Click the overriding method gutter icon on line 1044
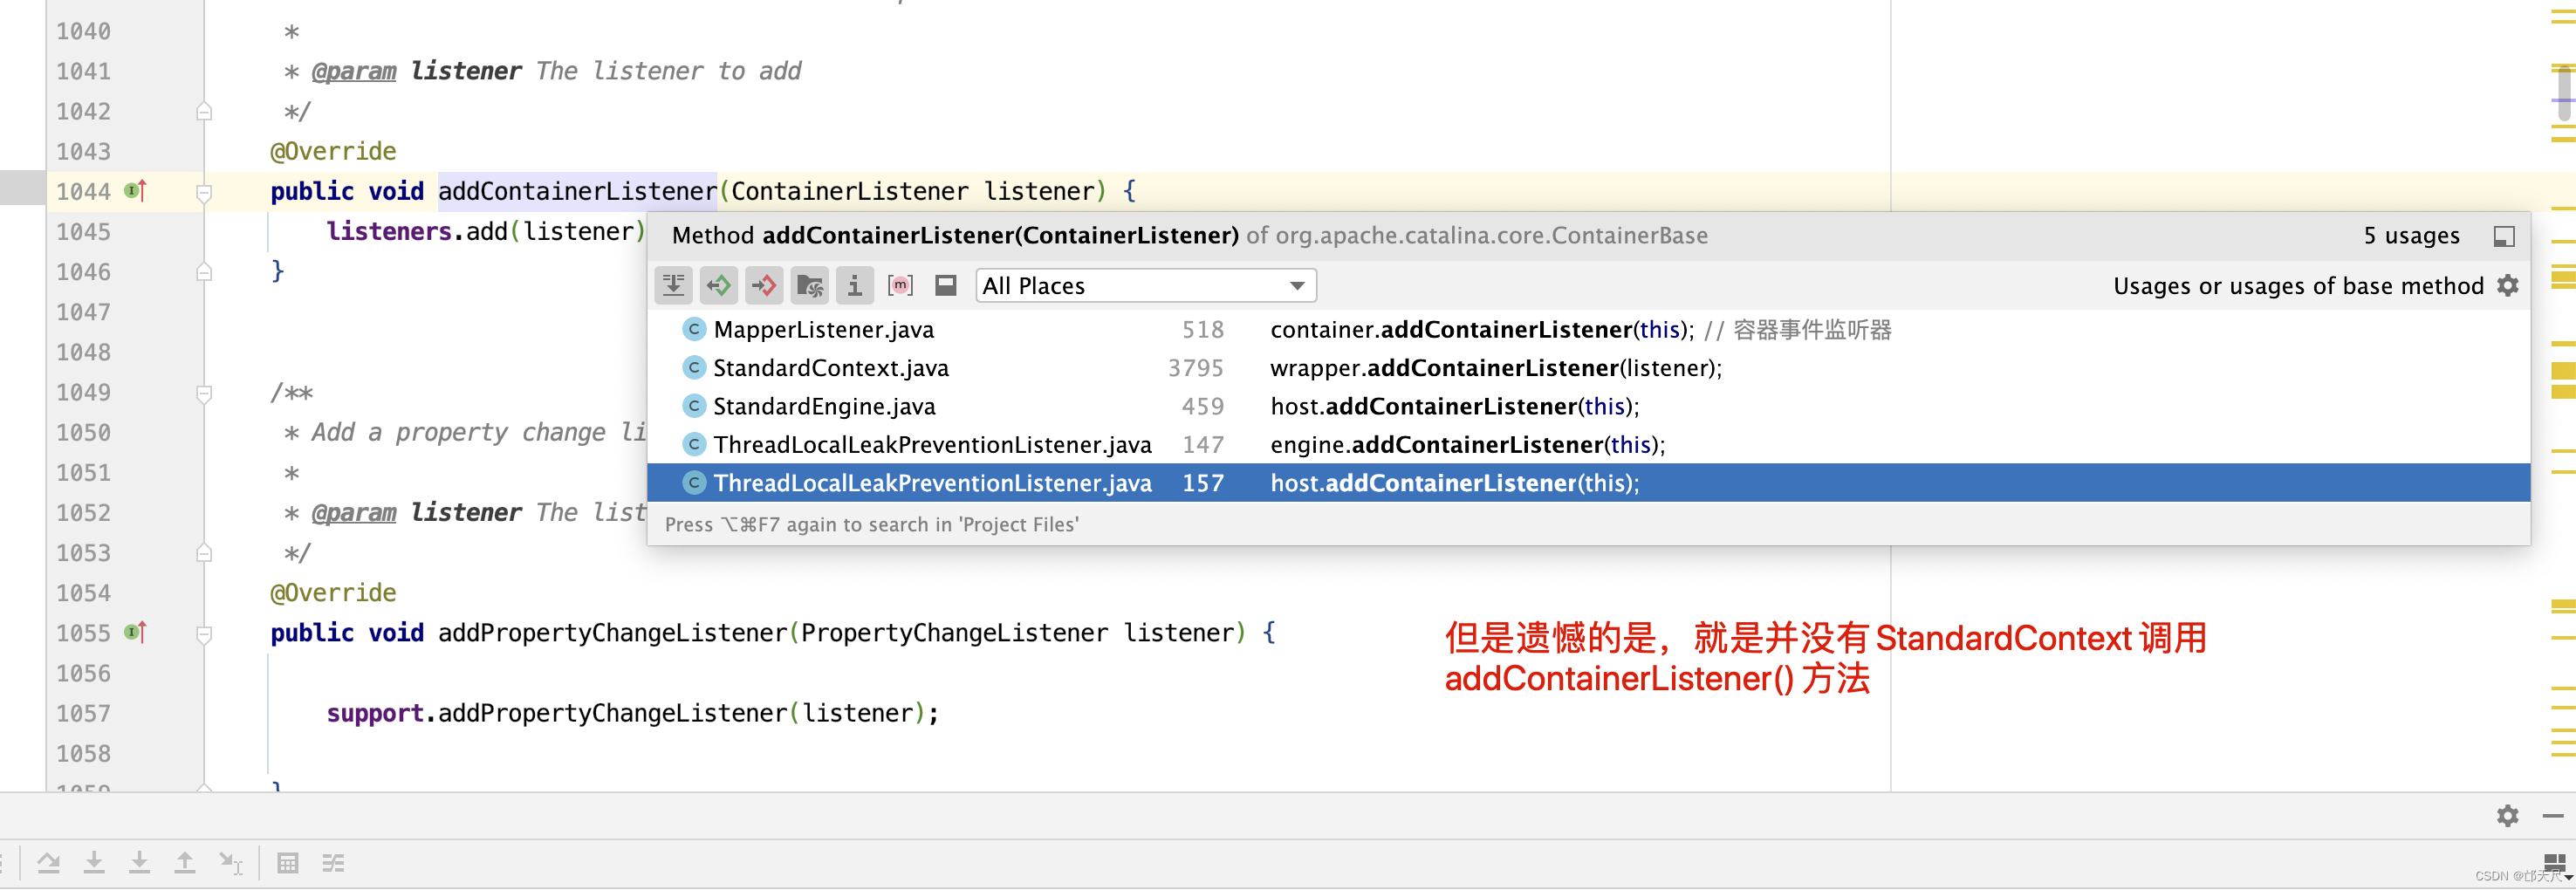The height and width of the screenshot is (890, 2576). coord(136,191)
